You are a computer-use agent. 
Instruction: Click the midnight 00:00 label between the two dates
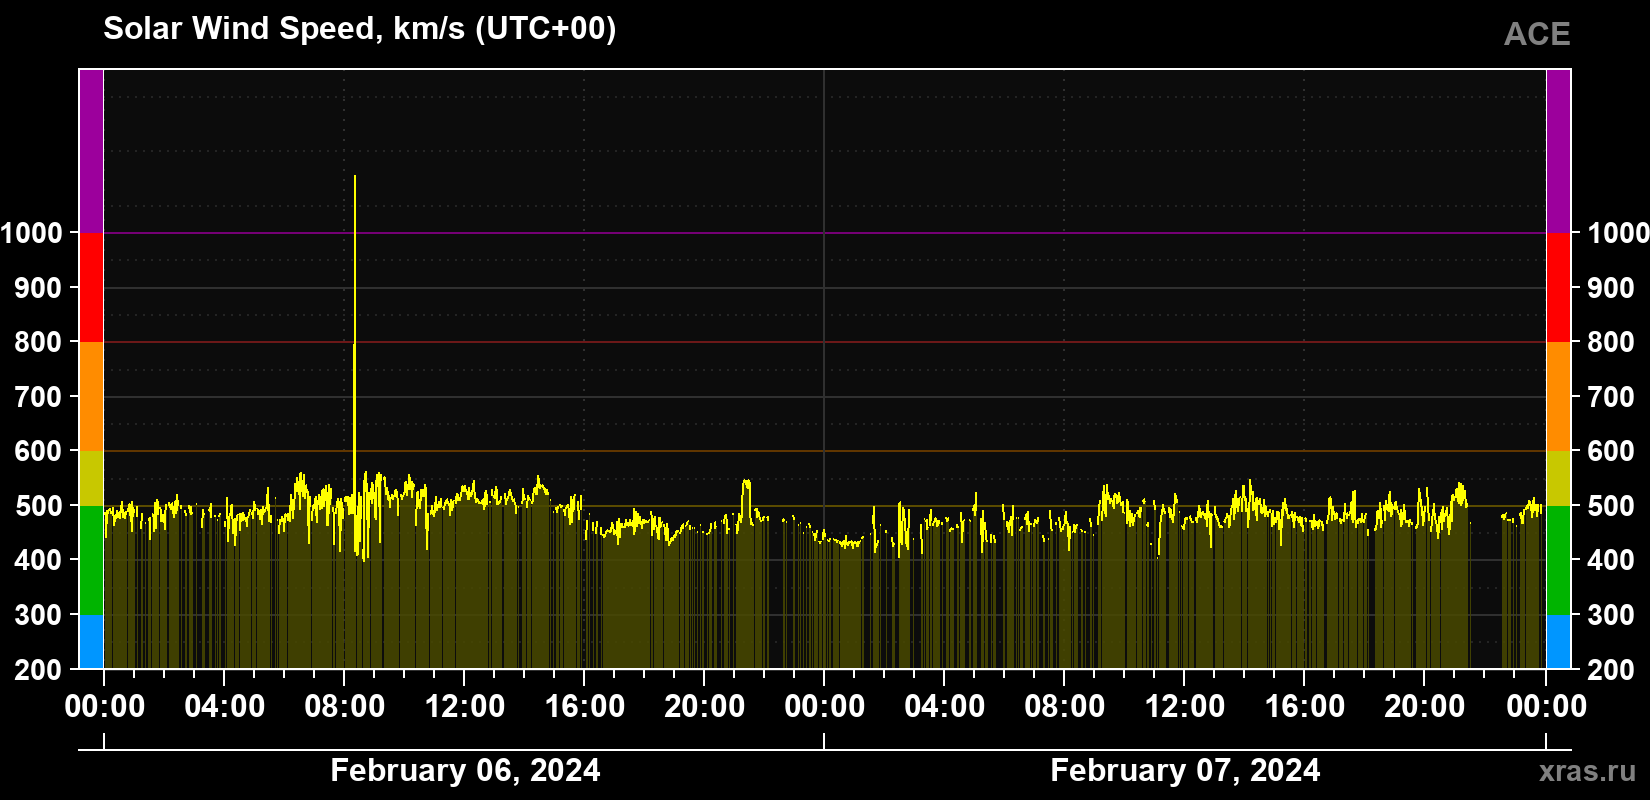[825, 707]
